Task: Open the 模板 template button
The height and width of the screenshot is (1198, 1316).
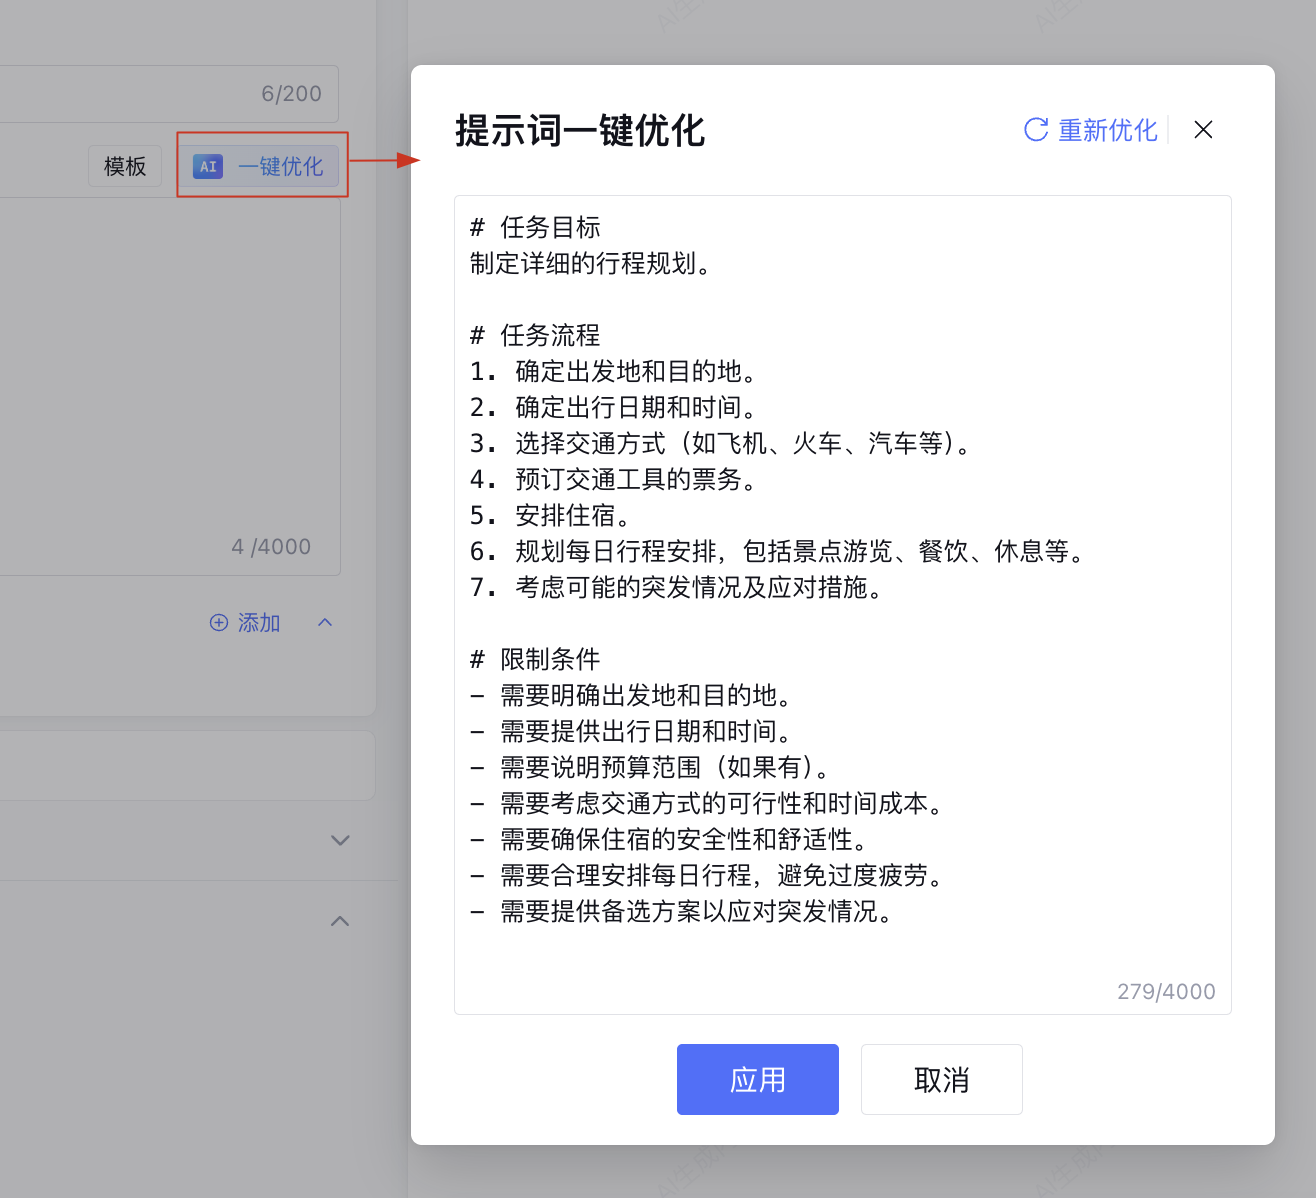Action: coord(125,166)
